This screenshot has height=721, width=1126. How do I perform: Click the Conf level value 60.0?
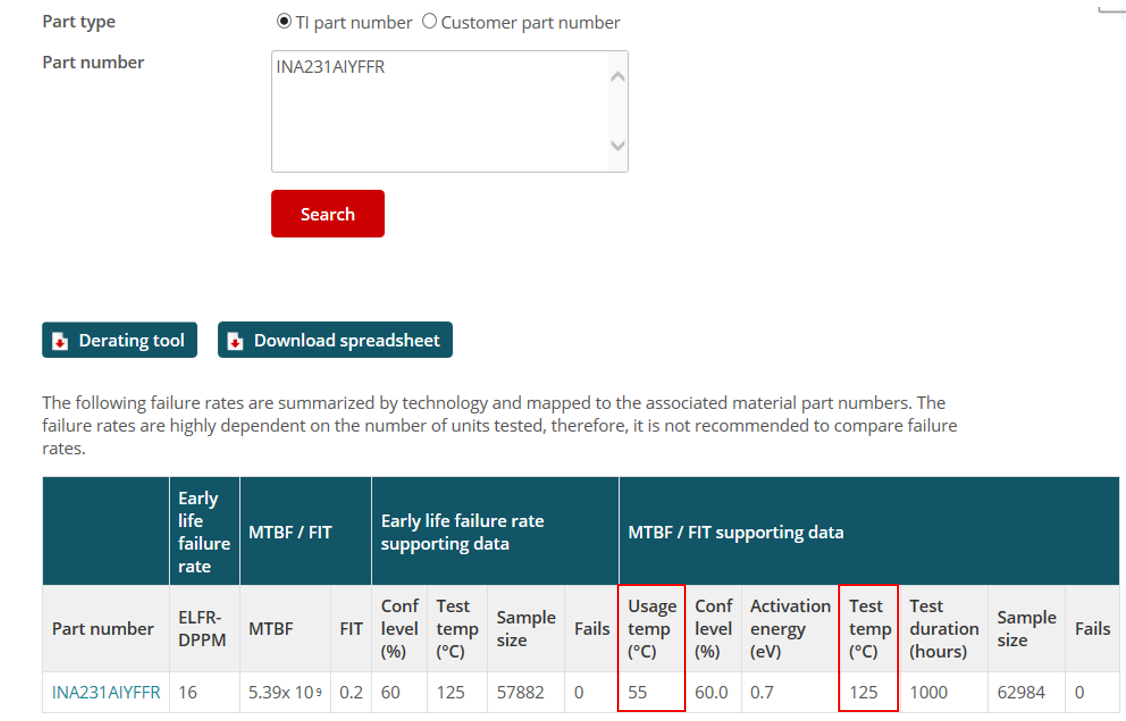pyautogui.click(x=712, y=692)
